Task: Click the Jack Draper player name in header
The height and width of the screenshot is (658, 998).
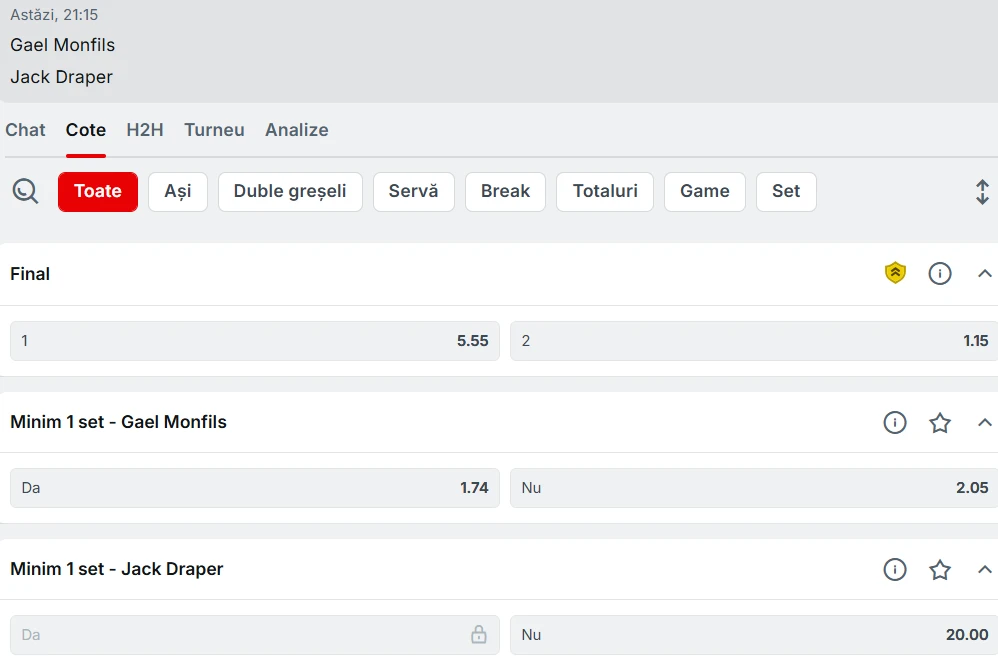Action: tap(61, 77)
